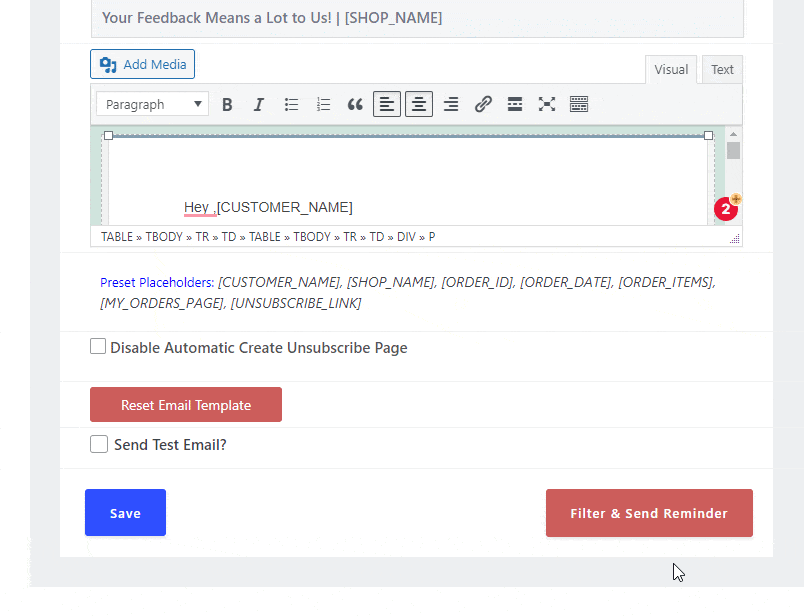Click the blue Save button
The image size is (804, 616).
point(126,512)
